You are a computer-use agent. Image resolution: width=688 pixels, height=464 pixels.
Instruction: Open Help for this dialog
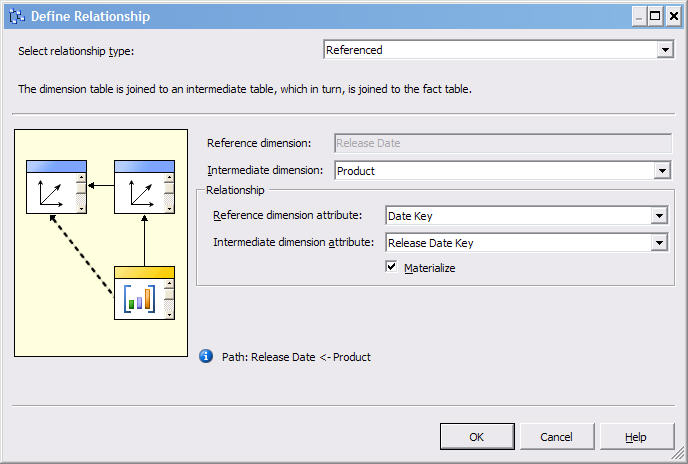point(636,437)
